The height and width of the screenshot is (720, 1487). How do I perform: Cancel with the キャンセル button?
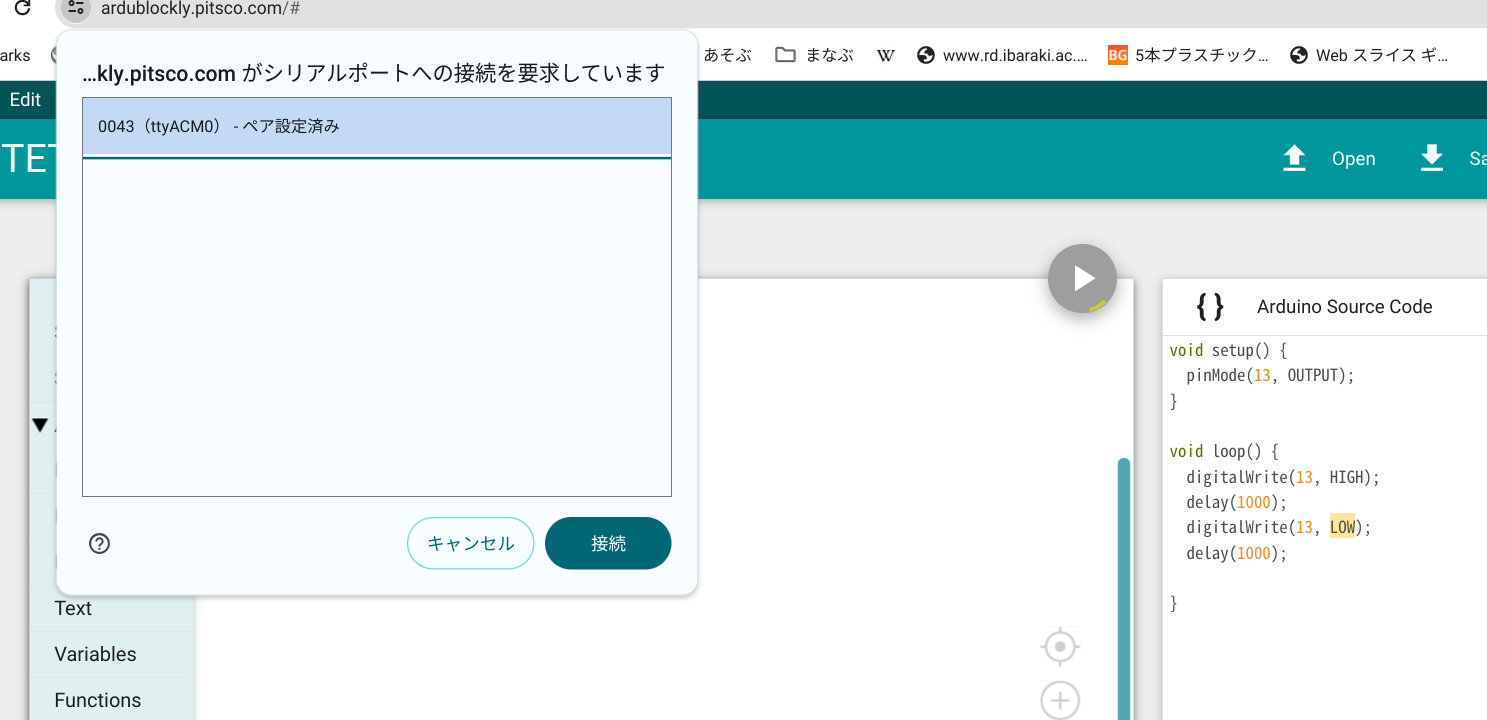click(470, 543)
